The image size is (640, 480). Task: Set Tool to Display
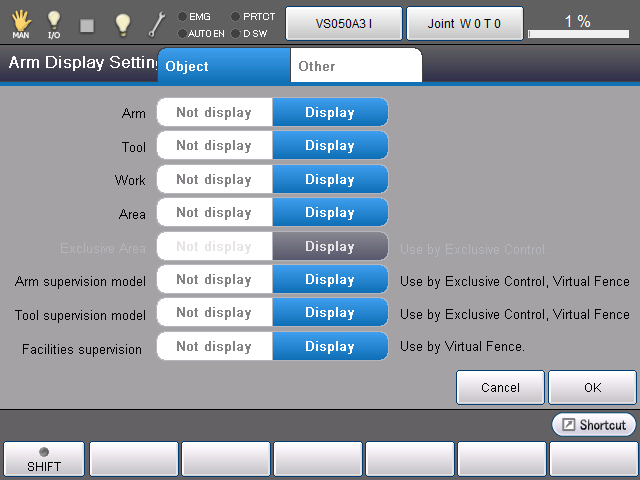click(x=330, y=146)
